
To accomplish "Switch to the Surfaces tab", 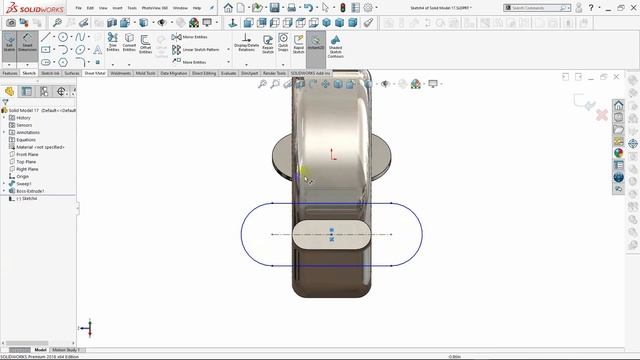I will [72, 73].
